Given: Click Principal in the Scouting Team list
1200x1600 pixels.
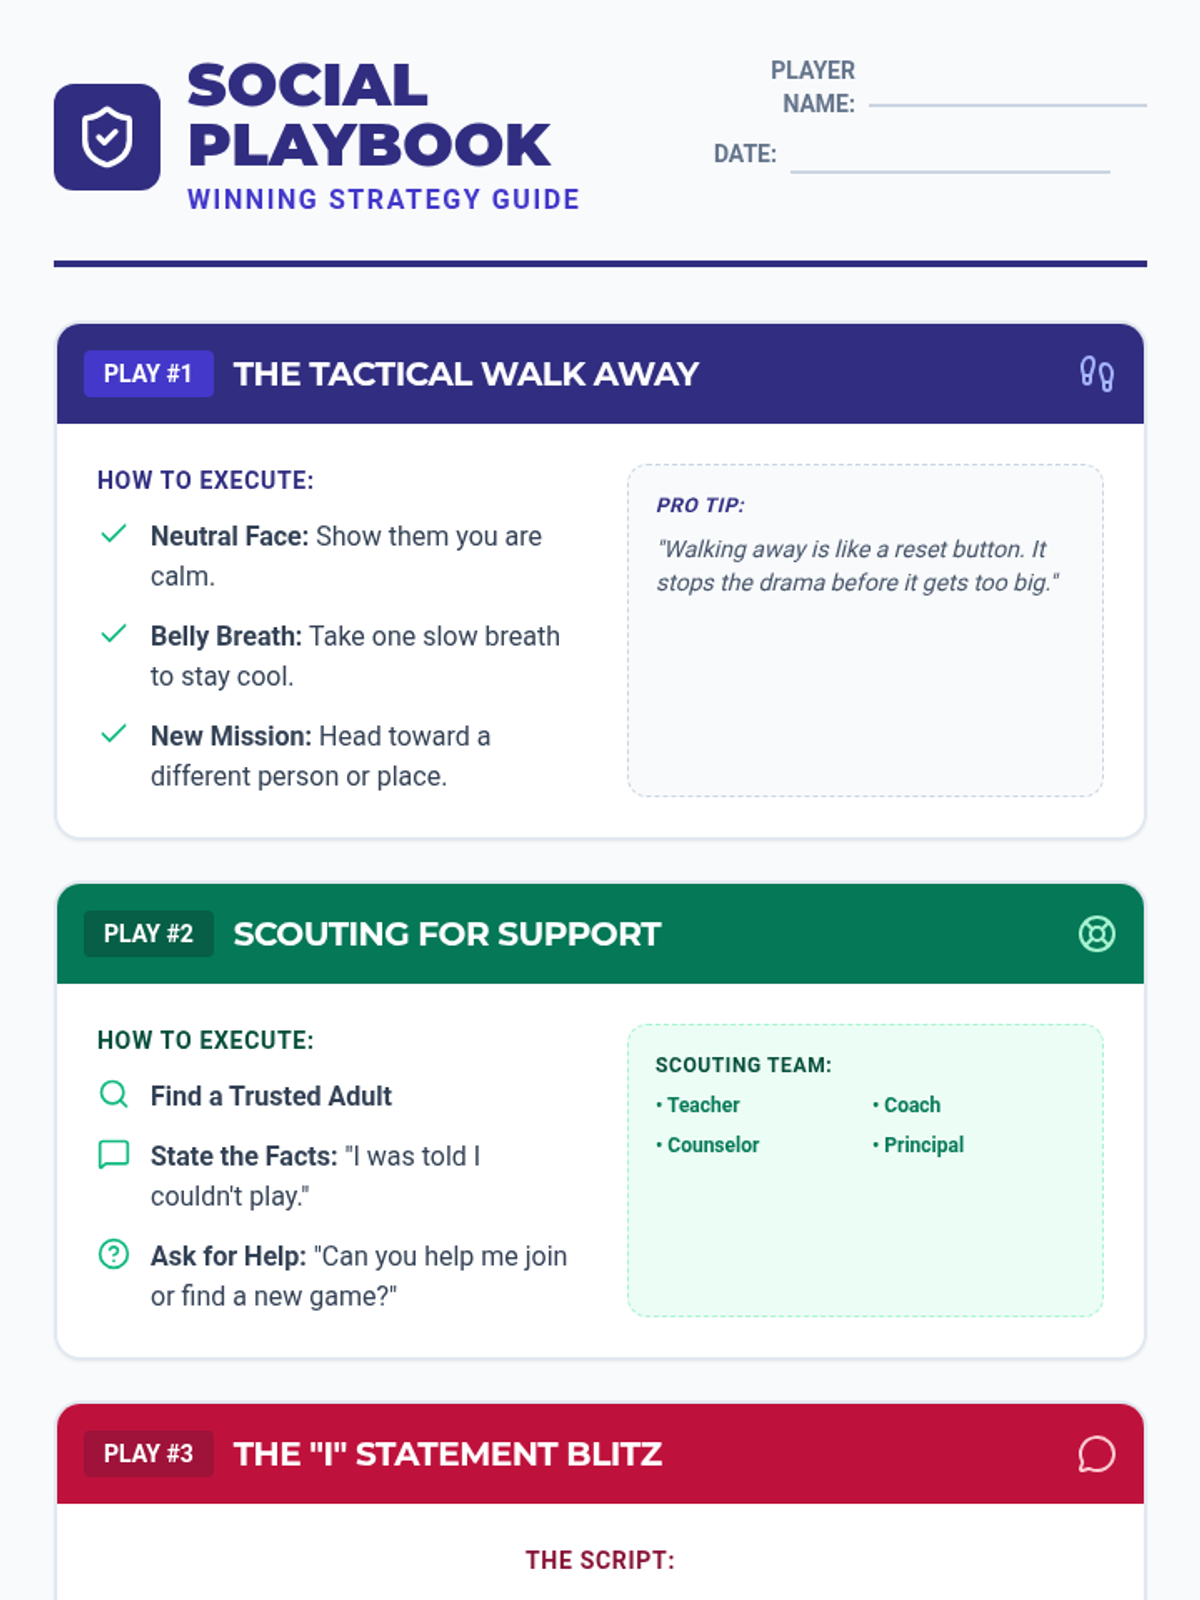Looking at the screenshot, I should pyautogui.click(x=918, y=1145).
